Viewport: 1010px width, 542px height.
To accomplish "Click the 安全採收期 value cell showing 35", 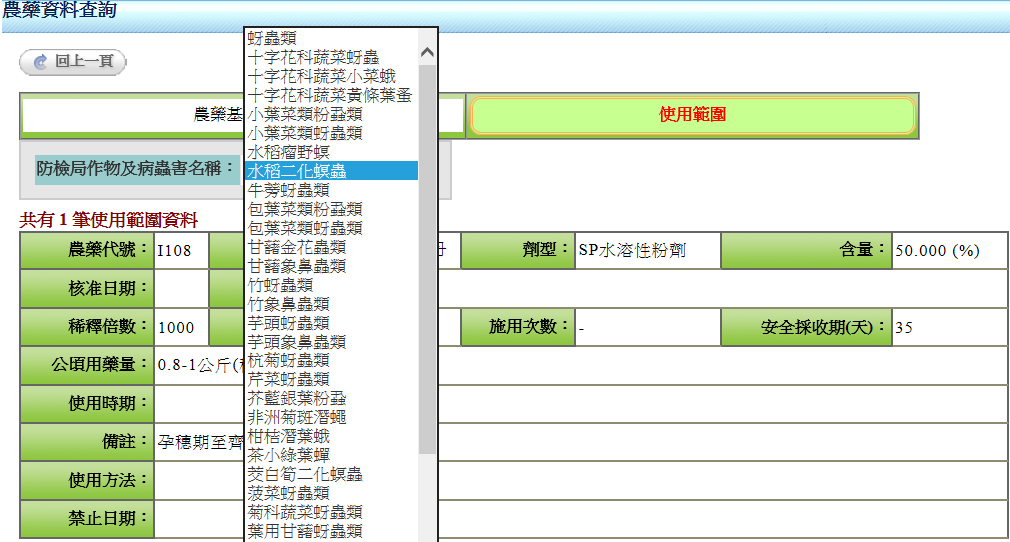I will pyautogui.click(x=948, y=328).
